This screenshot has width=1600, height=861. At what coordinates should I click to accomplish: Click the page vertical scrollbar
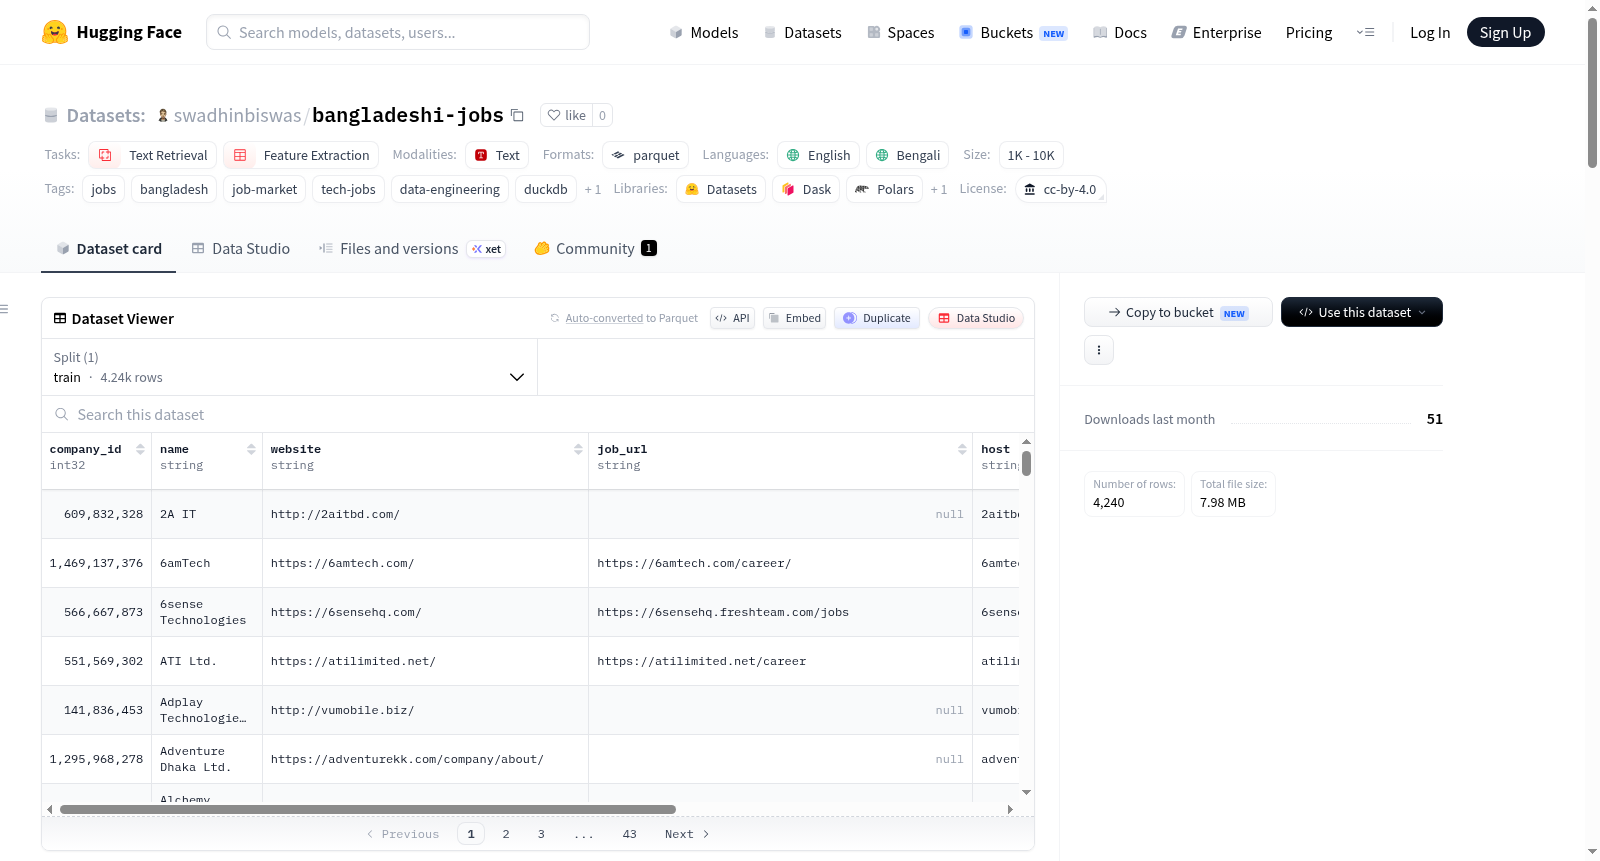(x=1592, y=93)
